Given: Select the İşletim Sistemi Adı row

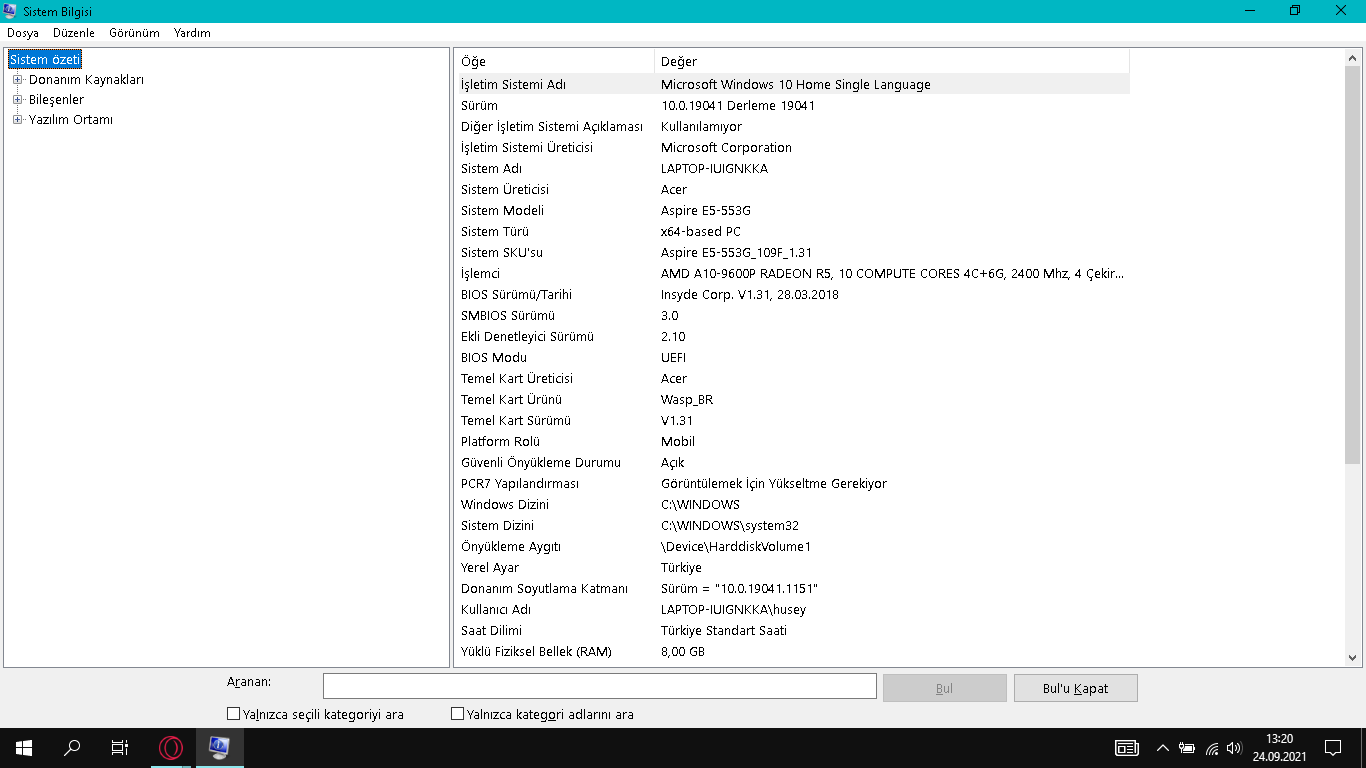Looking at the screenshot, I should (x=793, y=85).
